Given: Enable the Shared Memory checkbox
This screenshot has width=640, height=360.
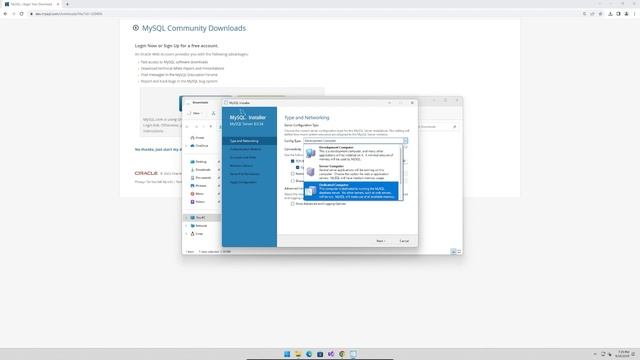Looking at the screenshot, I should 293,181.
